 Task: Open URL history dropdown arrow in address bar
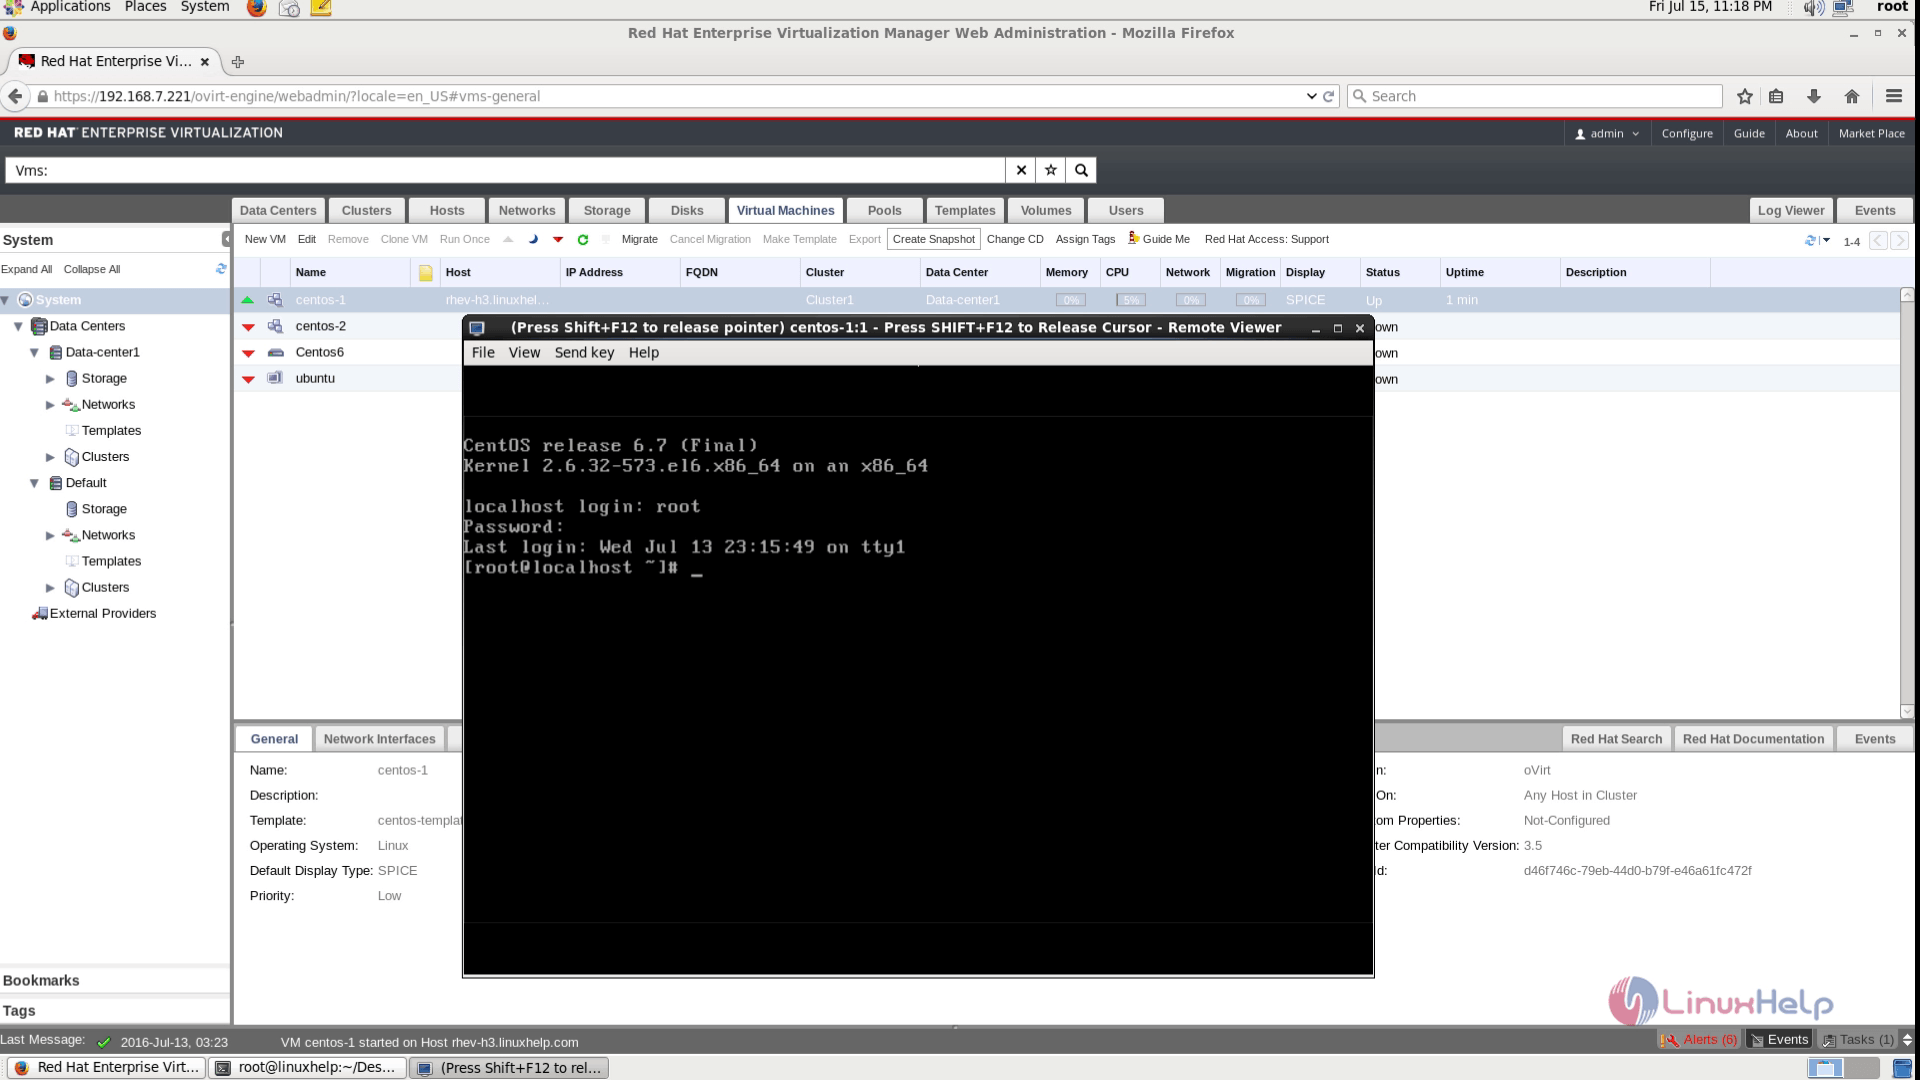(1311, 96)
